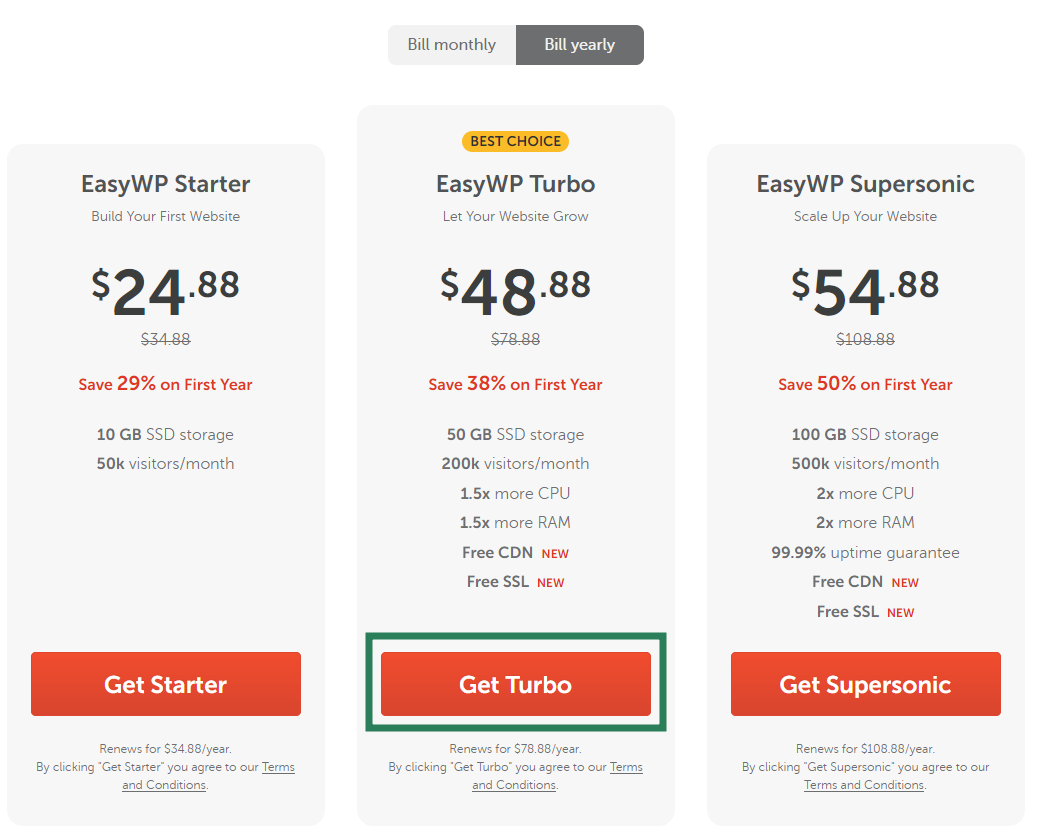The height and width of the screenshot is (834, 1039).
Task: Open Terms and Conditions under Supersonic plan
Action: point(864,785)
